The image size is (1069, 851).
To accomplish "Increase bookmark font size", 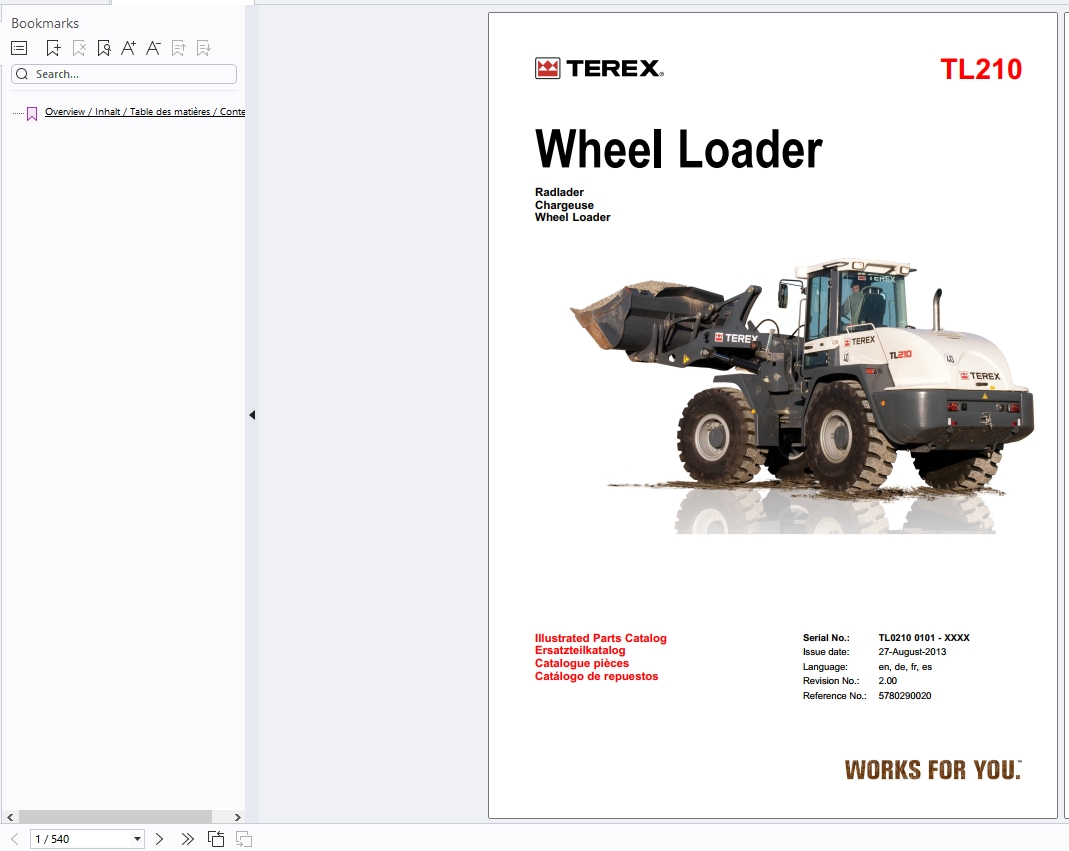I will [x=128, y=48].
